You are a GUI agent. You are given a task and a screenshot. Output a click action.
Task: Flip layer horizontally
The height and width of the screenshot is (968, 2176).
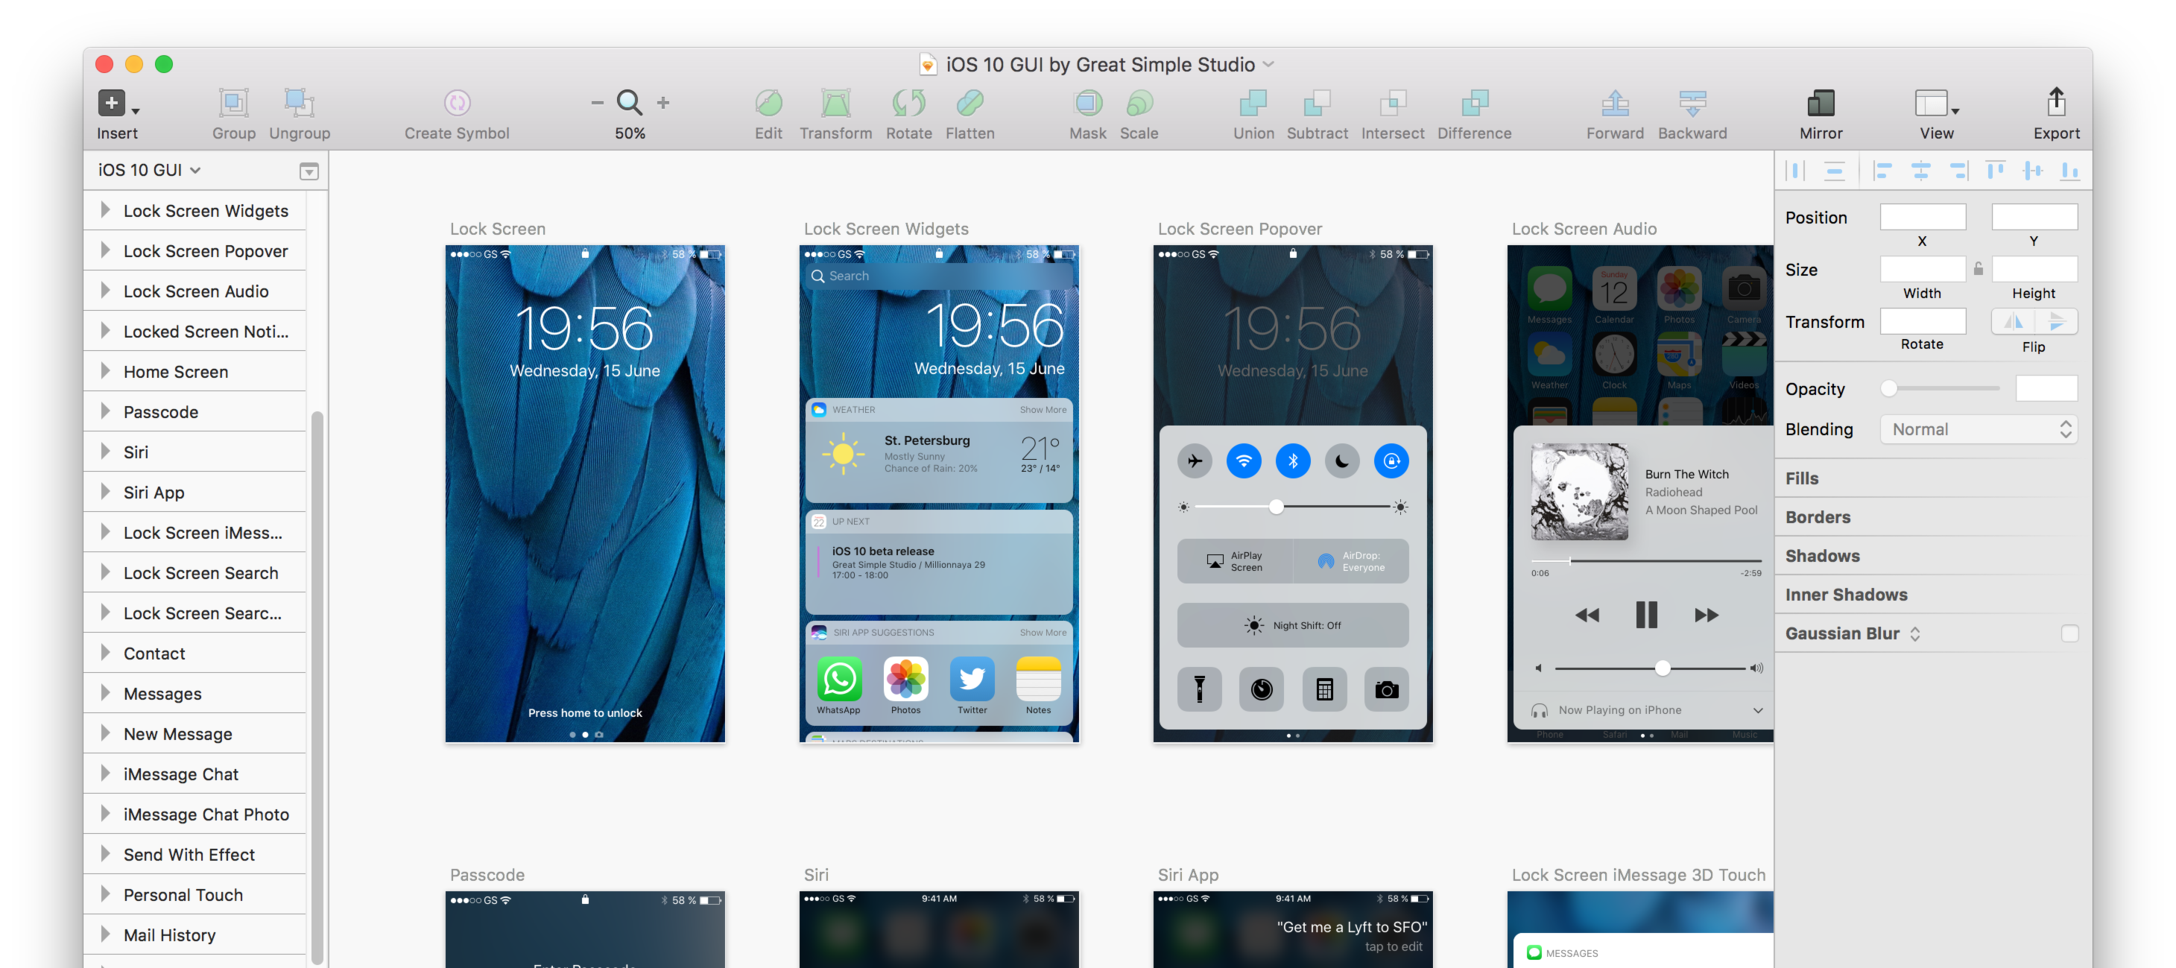point(2013,321)
